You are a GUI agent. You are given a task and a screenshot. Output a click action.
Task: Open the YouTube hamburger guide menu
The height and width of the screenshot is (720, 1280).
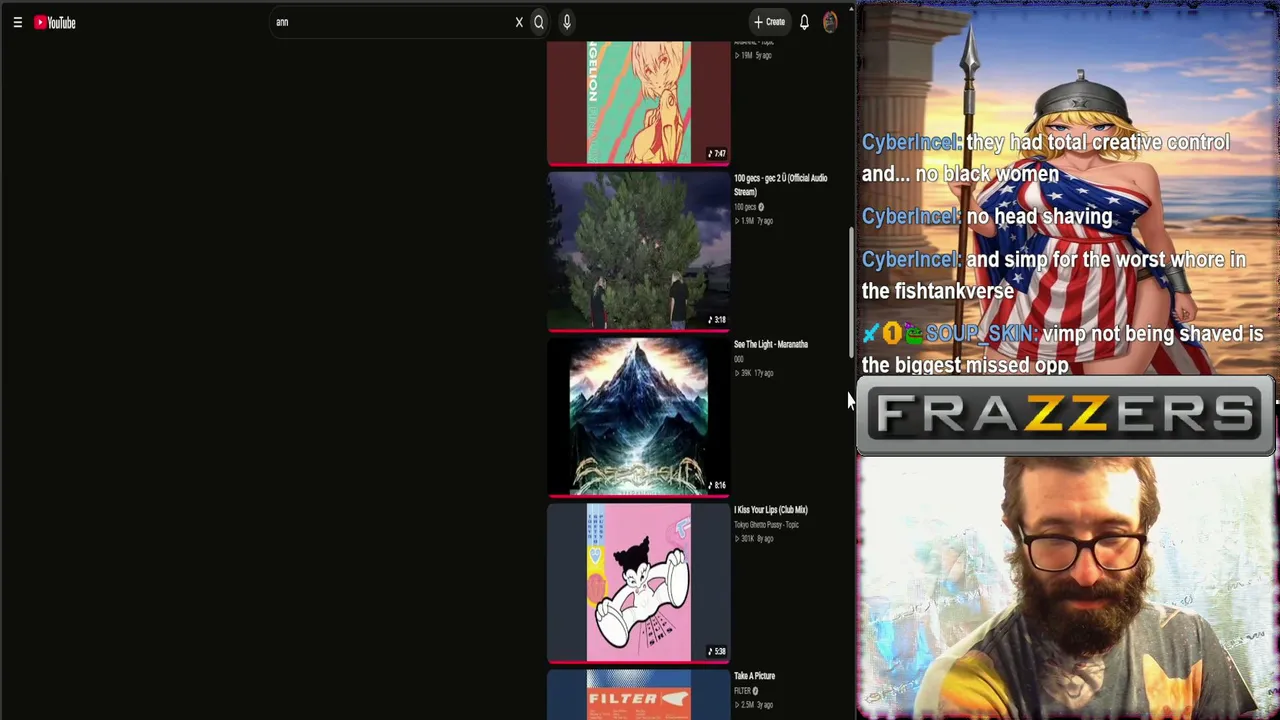[x=17, y=22]
